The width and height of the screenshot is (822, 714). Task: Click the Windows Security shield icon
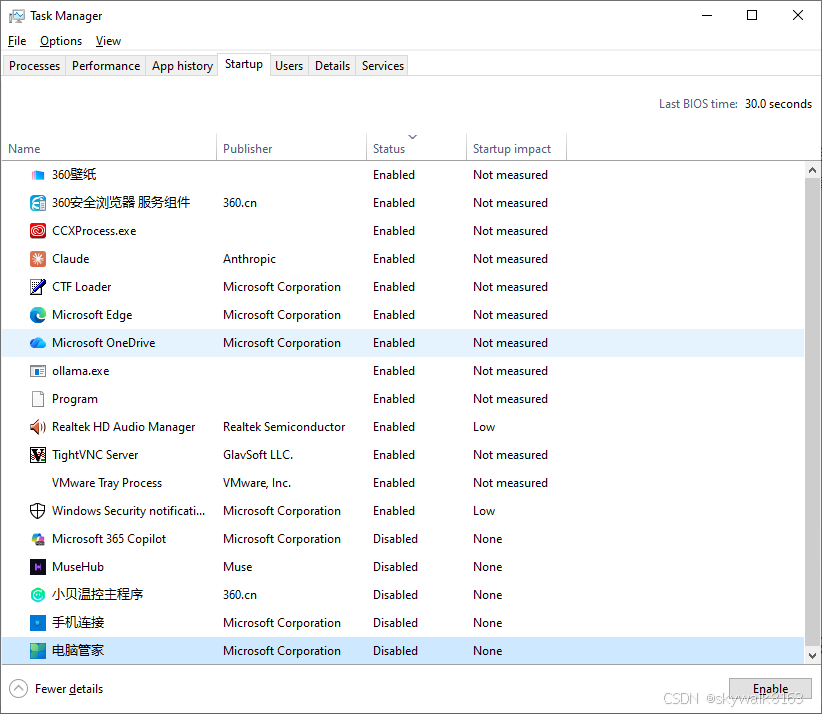(x=38, y=511)
